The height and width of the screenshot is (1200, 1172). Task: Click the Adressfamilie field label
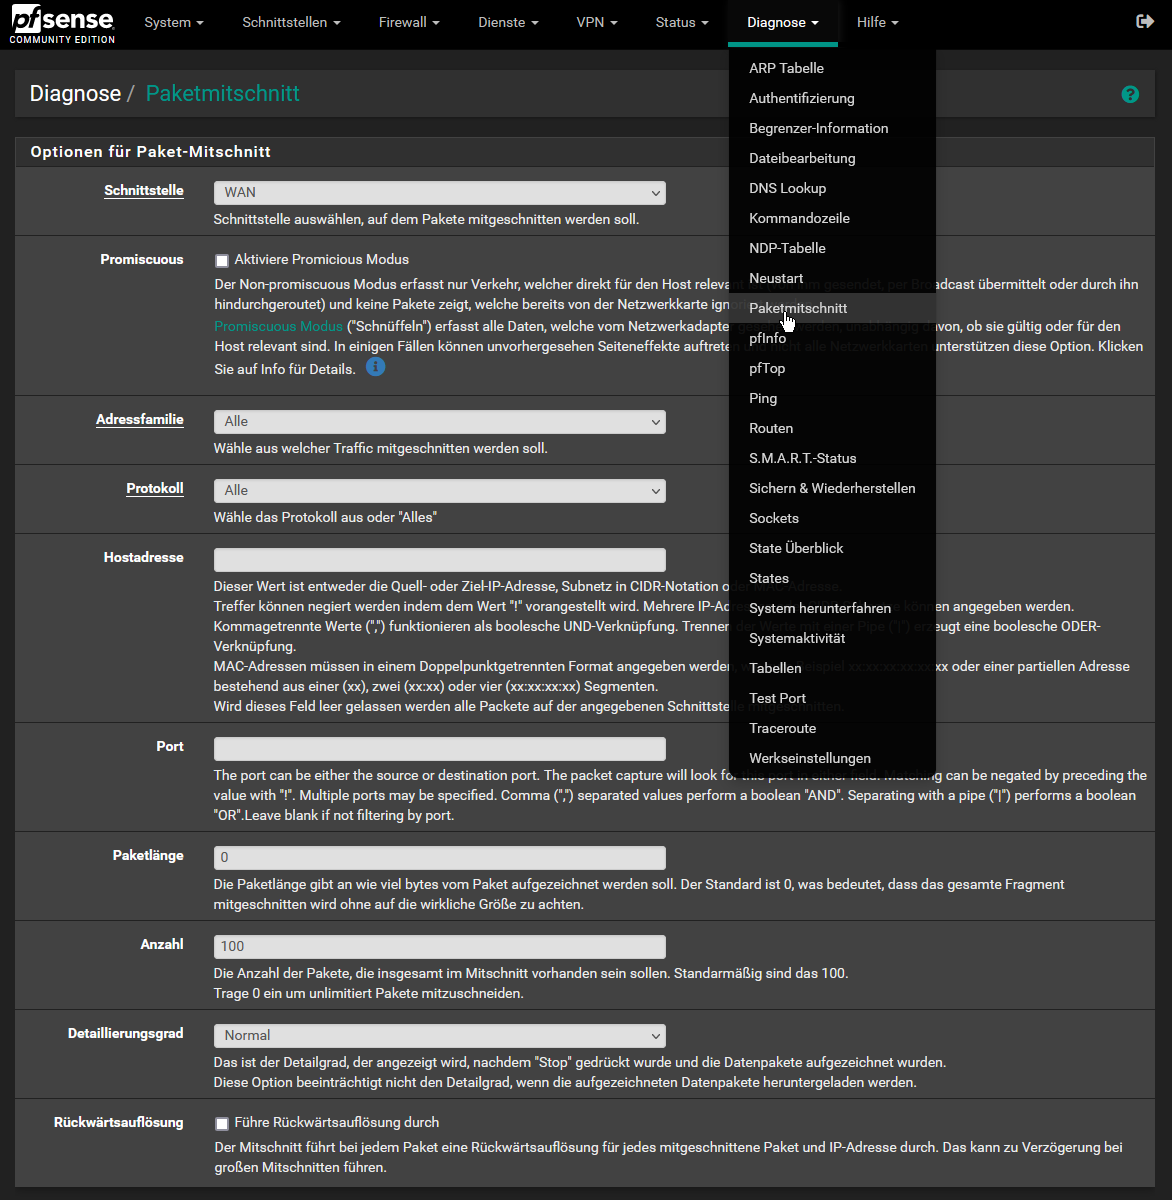click(140, 419)
